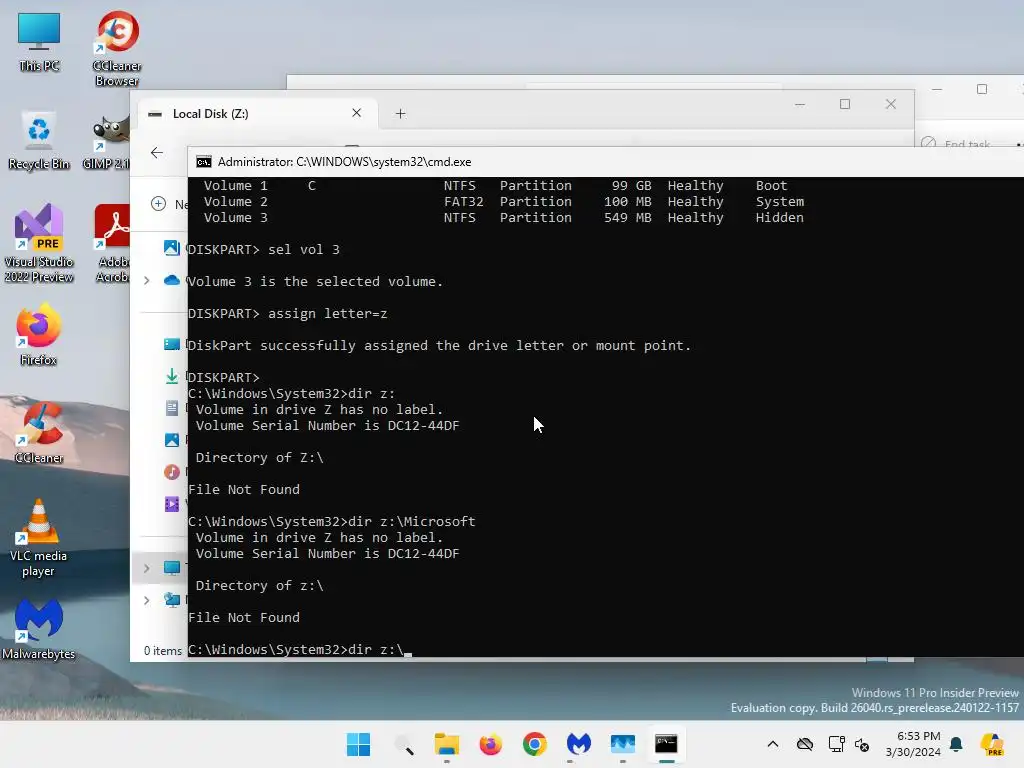Image resolution: width=1024 pixels, height=768 pixels.
Task: Open Malwarebytes from the taskbar
Action: point(579,744)
